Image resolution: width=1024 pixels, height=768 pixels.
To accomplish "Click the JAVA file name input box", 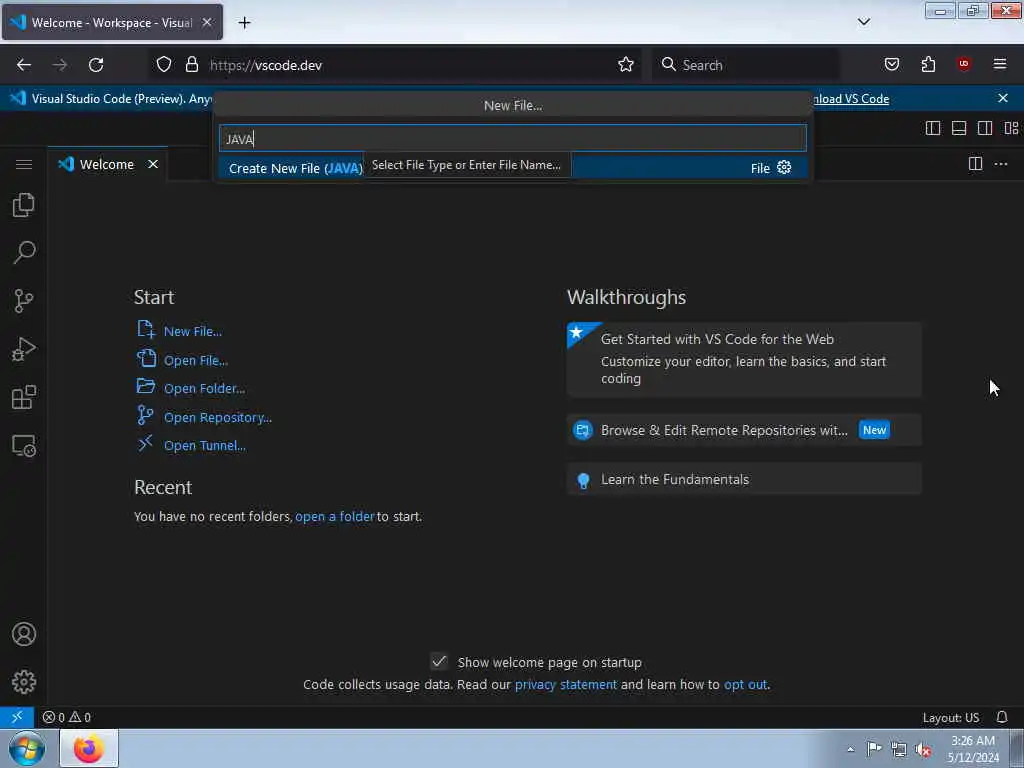I will (513, 138).
